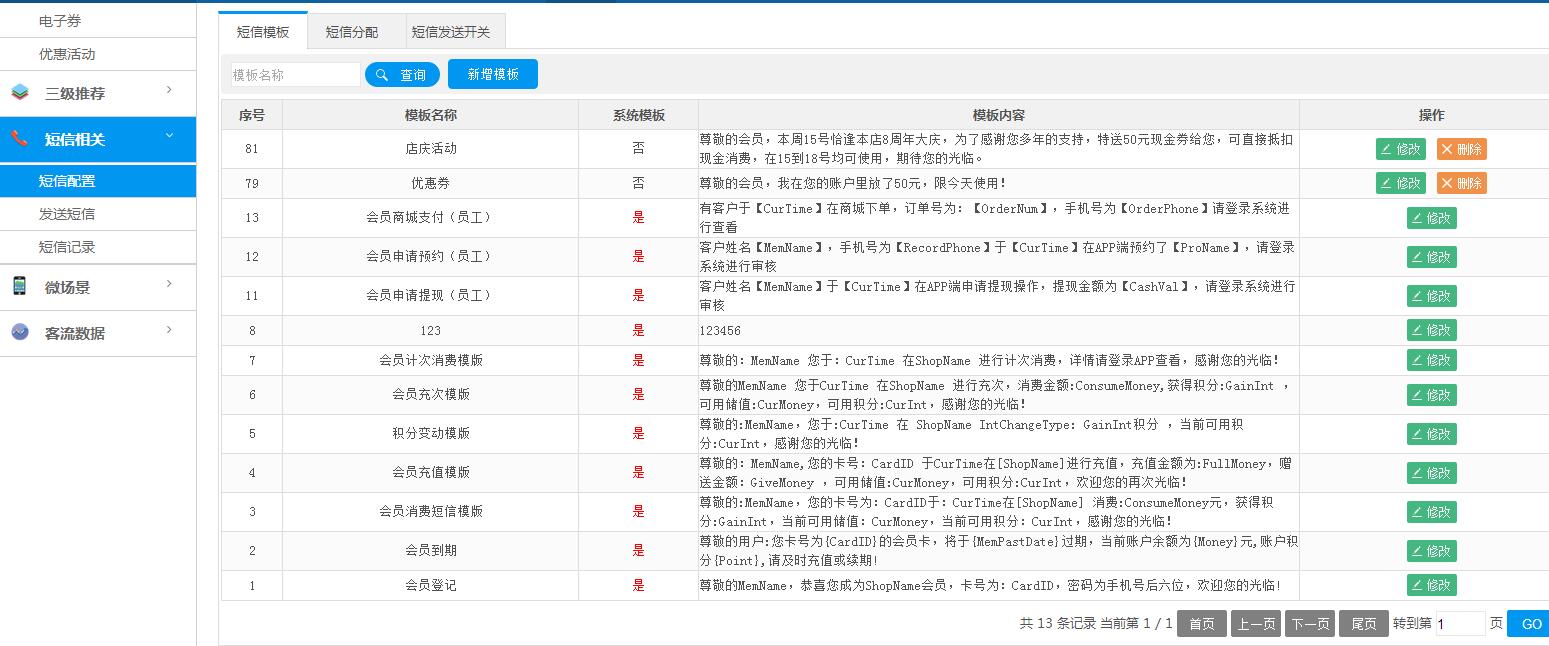Switch to the 短信分配 tab
This screenshot has height=646, width=1549.
(352, 32)
